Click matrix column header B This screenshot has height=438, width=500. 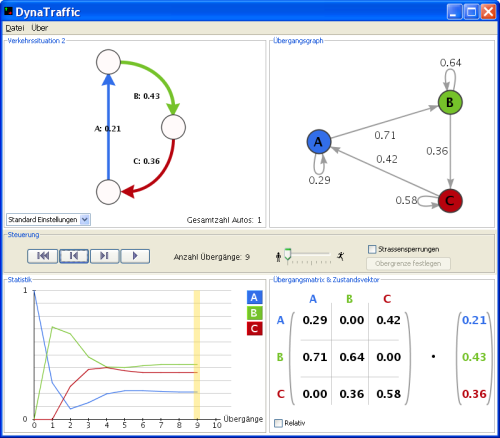tap(349, 299)
